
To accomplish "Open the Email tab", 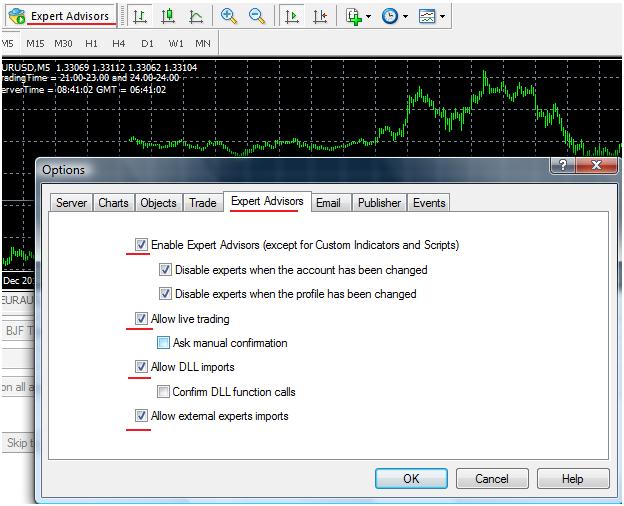I will click(328, 203).
